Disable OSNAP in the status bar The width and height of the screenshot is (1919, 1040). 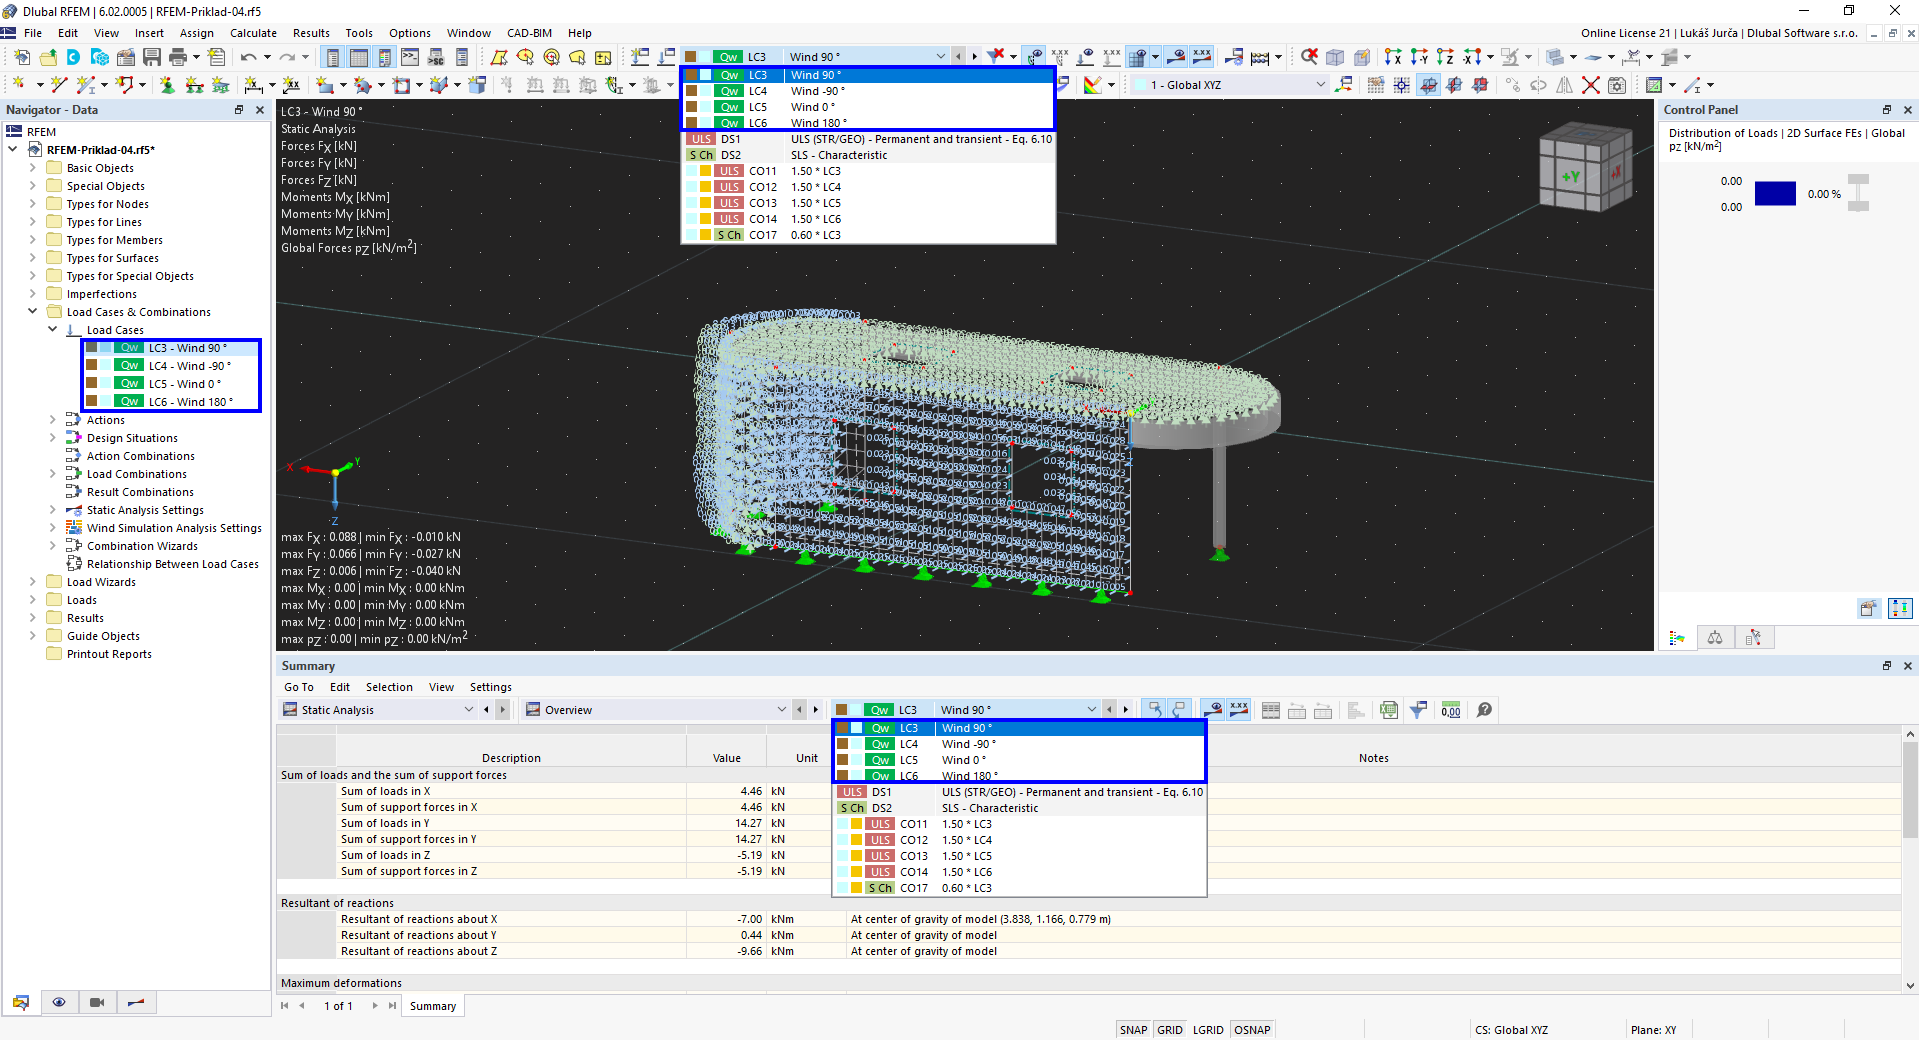pyautogui.click(x=1252, y=1029)
